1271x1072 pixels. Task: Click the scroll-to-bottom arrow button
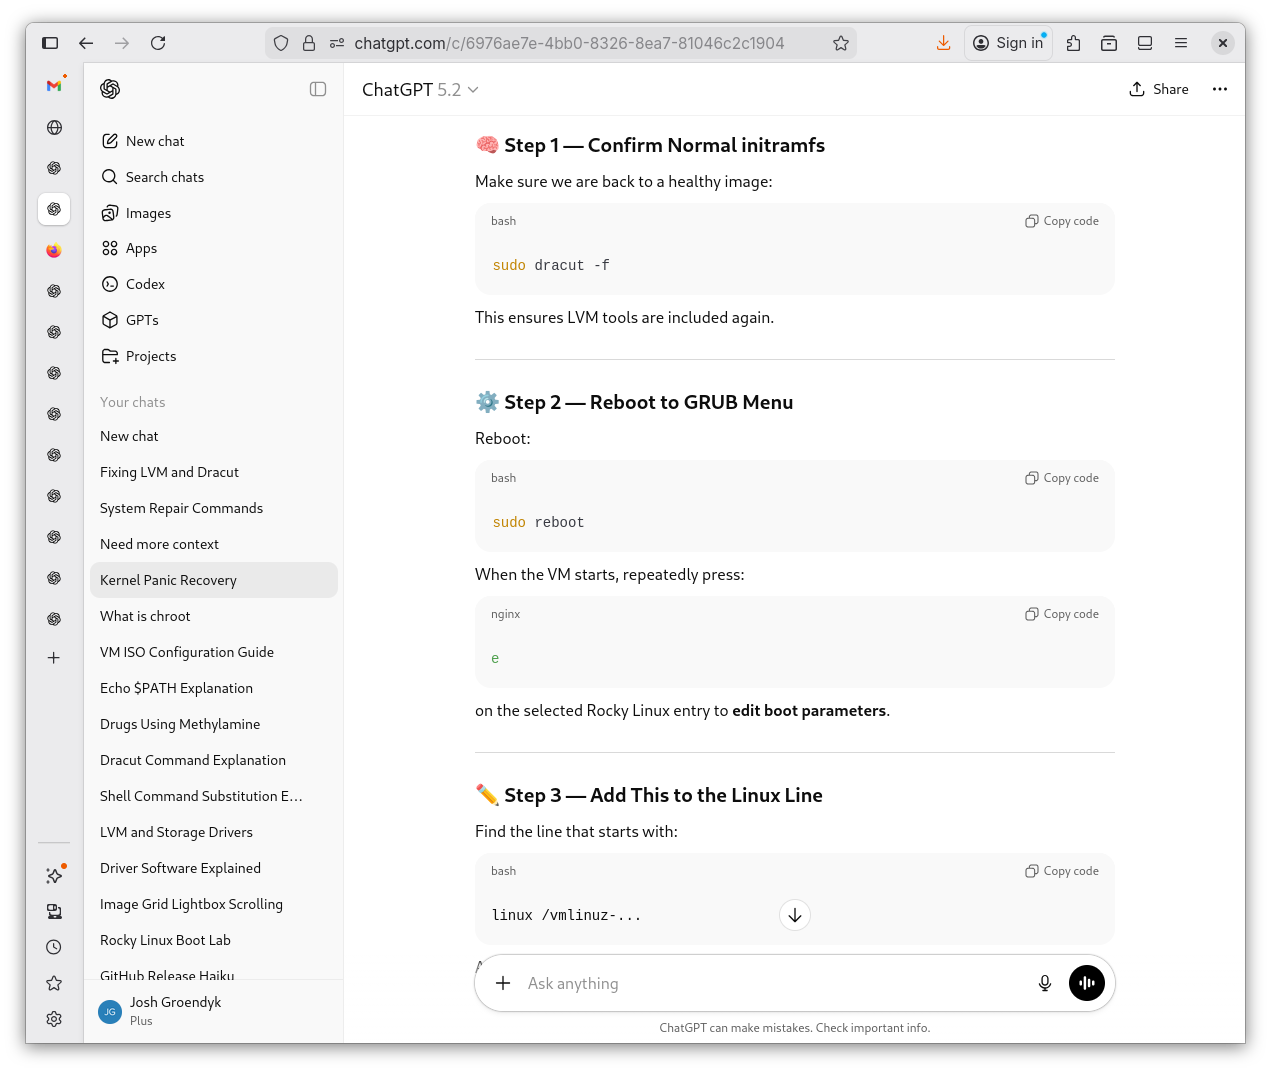pyautogui.click(x=794, y=915)
